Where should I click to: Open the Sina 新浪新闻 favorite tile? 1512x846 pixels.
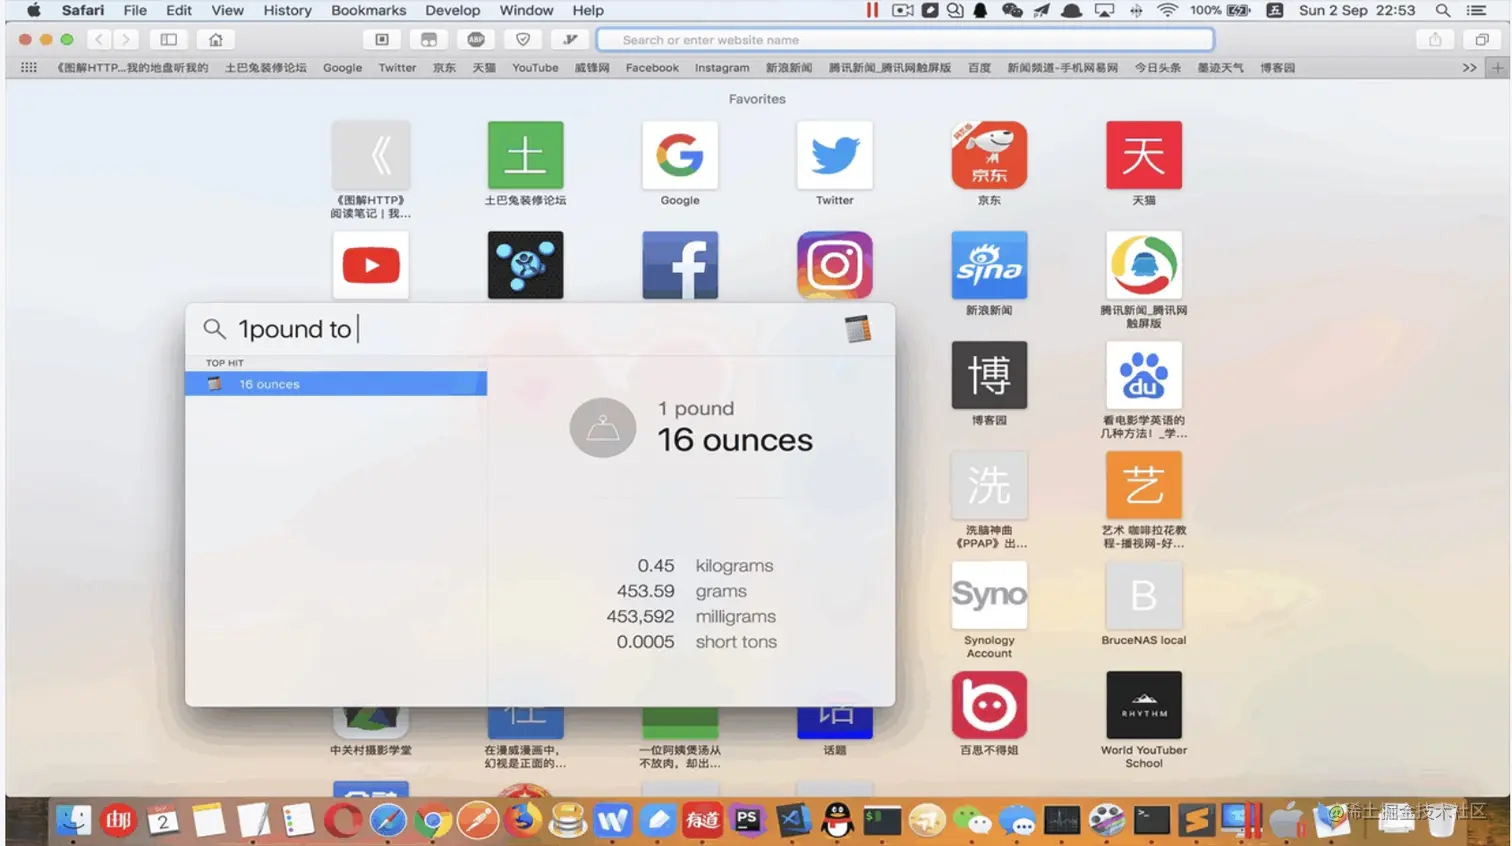pyautogui.click(x=989, y=265)
